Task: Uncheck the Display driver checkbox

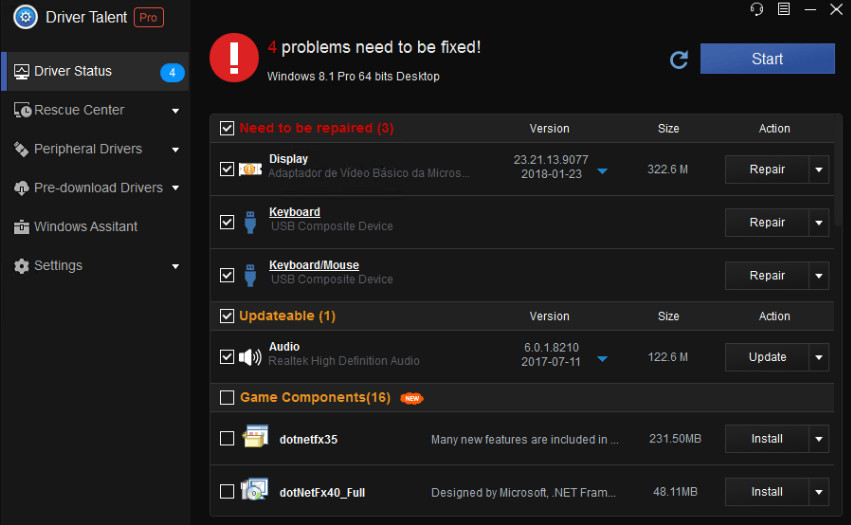Action: [x=227, y=169]
